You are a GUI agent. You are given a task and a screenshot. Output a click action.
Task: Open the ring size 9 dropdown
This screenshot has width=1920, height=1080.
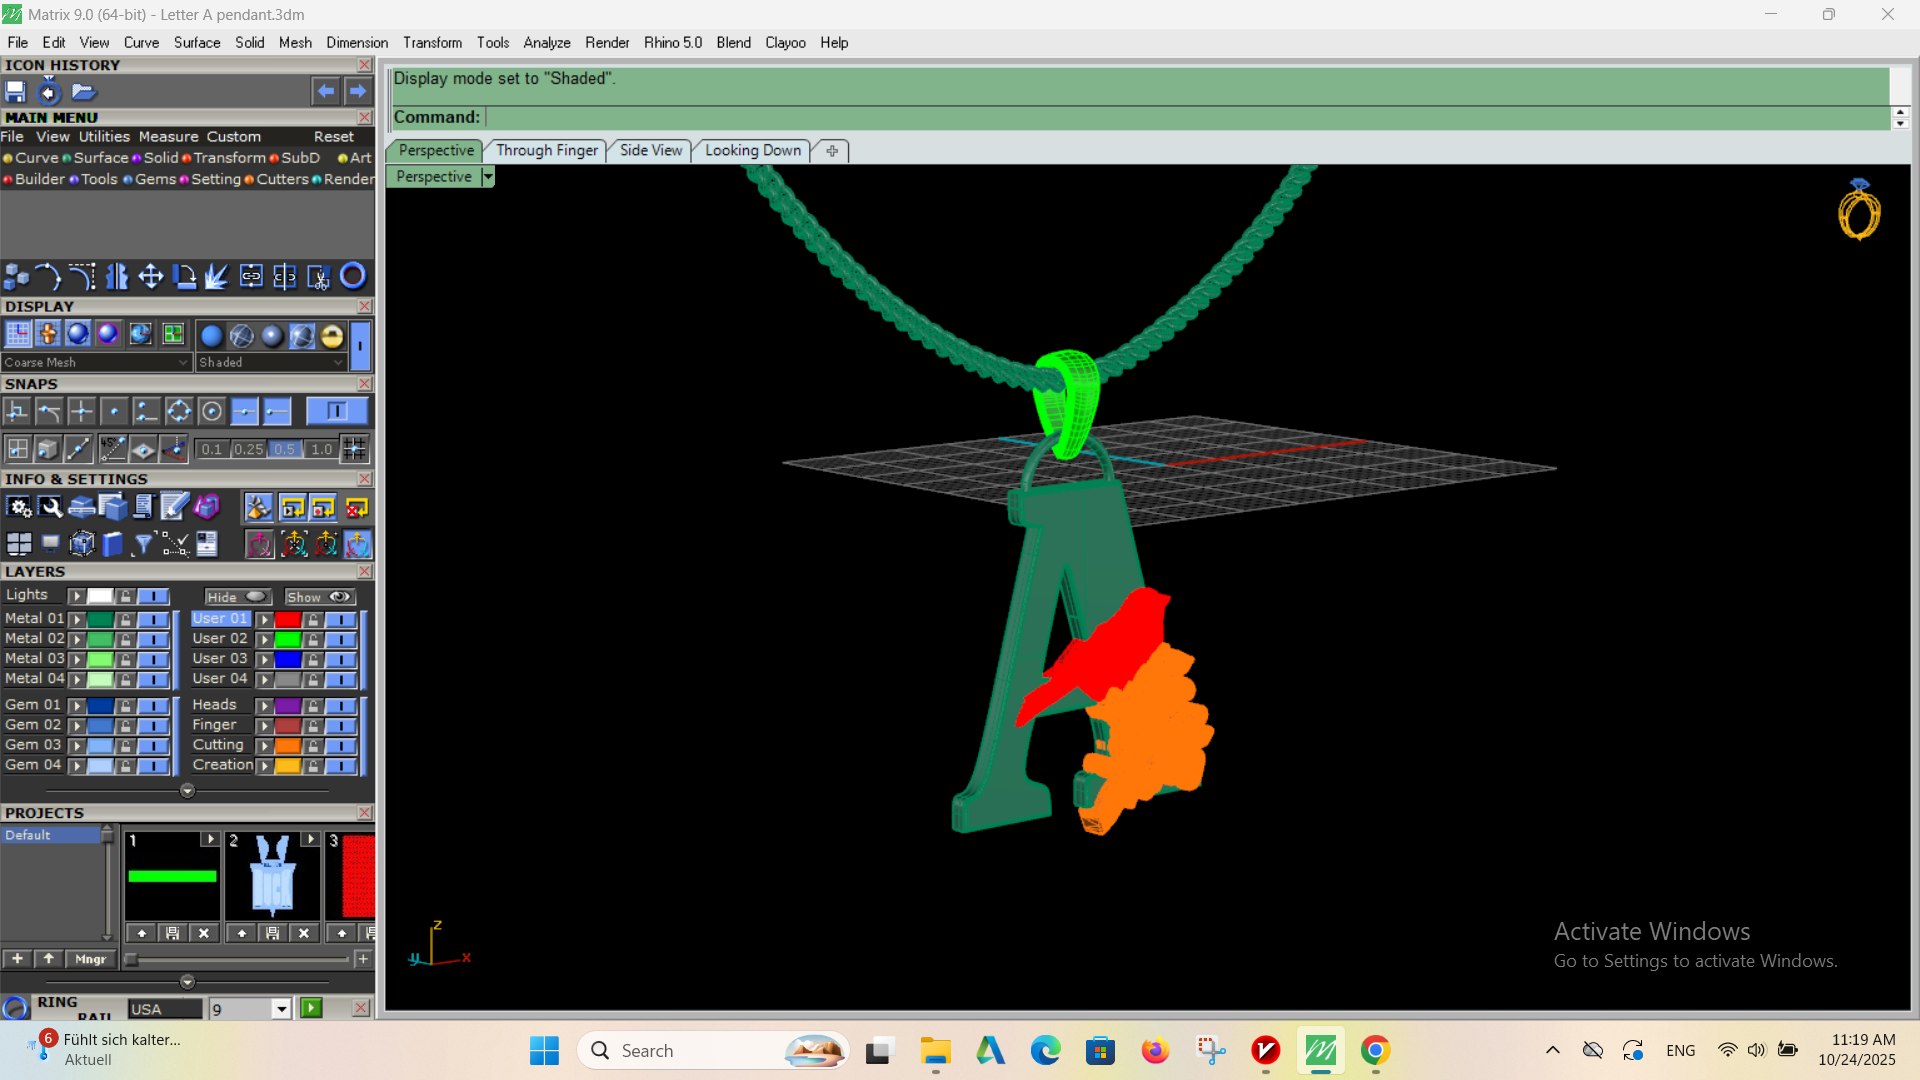[282, 1009]
